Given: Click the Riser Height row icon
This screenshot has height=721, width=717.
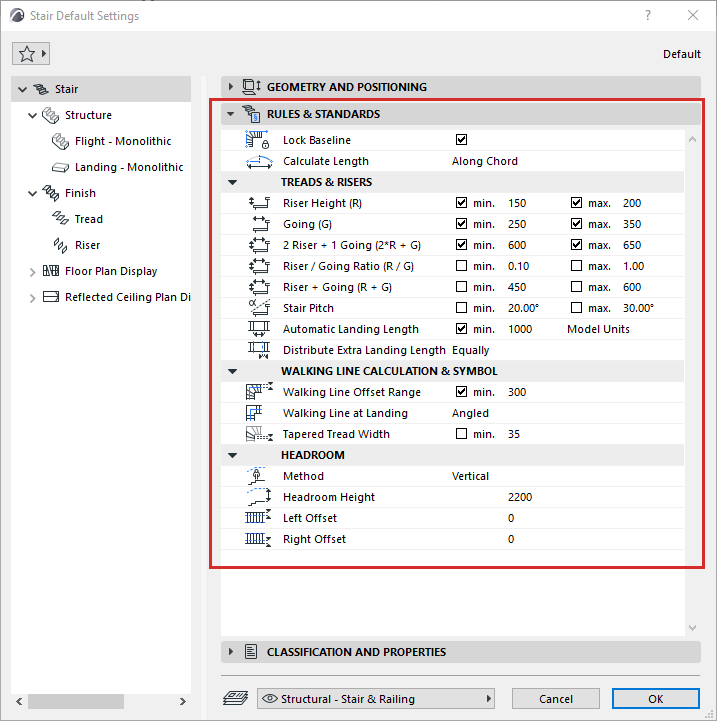Looking at the screenshot, I should [259, 203].
